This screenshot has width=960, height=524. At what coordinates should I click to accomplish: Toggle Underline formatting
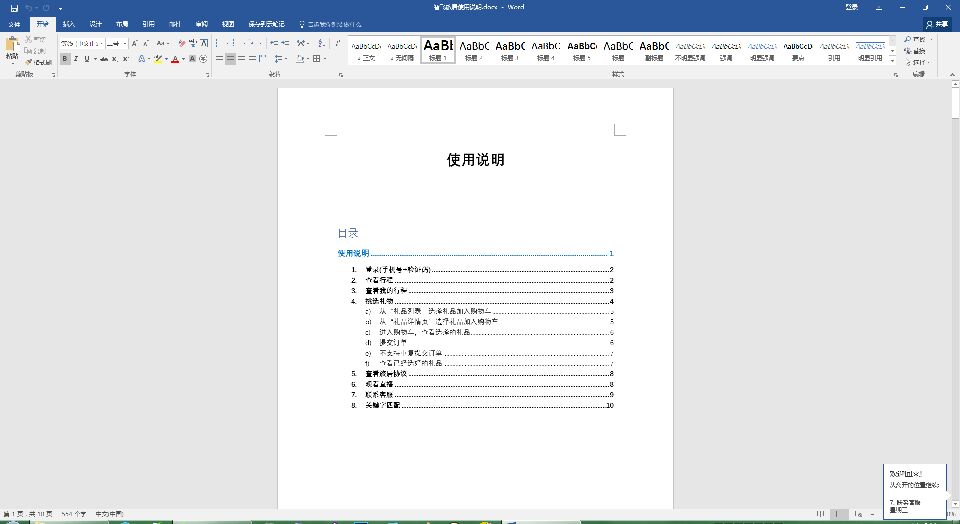click(87, 59)
